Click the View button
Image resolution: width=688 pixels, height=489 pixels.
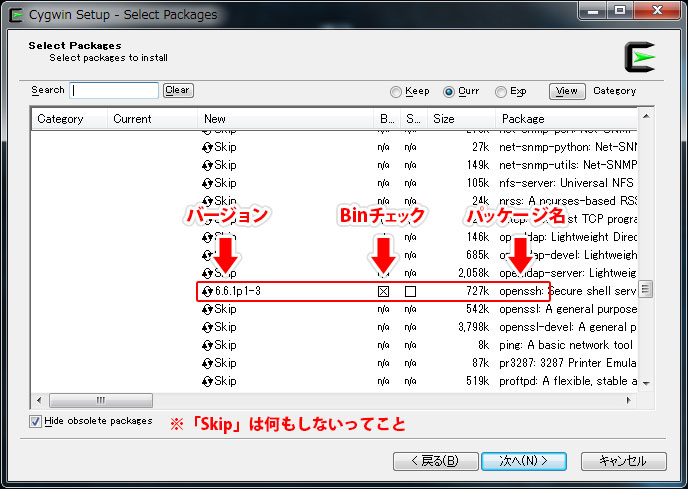(x=567, y=91)
